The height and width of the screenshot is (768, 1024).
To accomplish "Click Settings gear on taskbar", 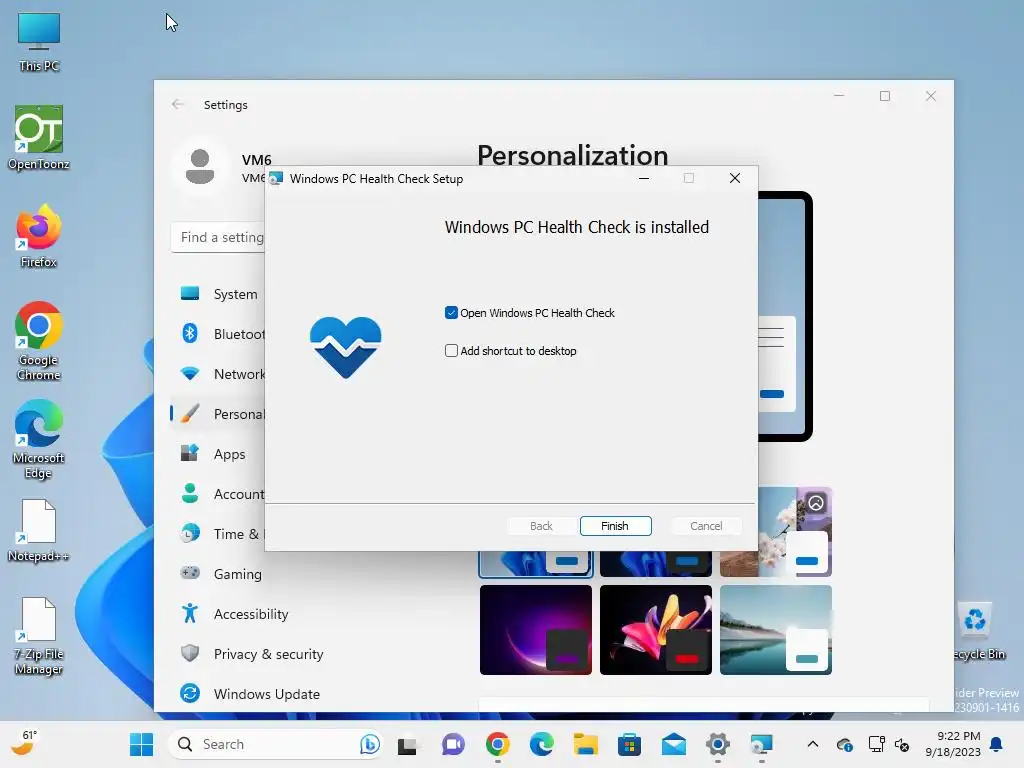I will coord(718,744).
